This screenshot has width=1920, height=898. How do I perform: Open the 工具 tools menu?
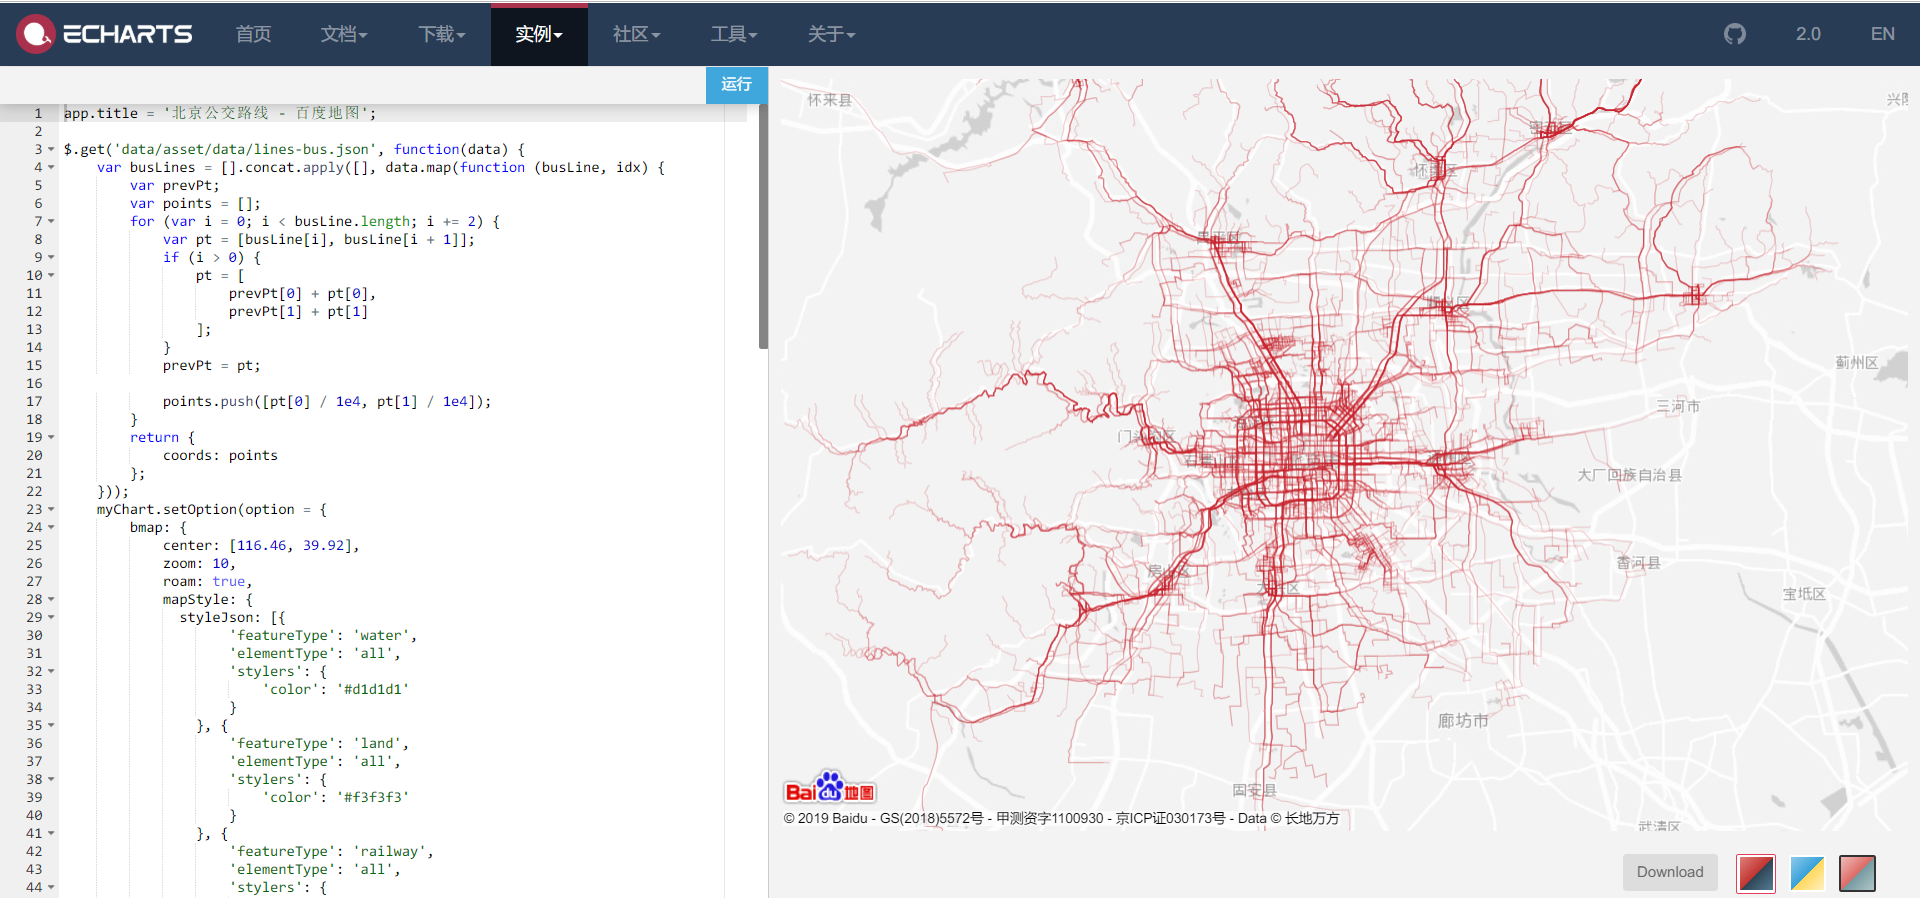pyautogui.click(x=734, y=34)
